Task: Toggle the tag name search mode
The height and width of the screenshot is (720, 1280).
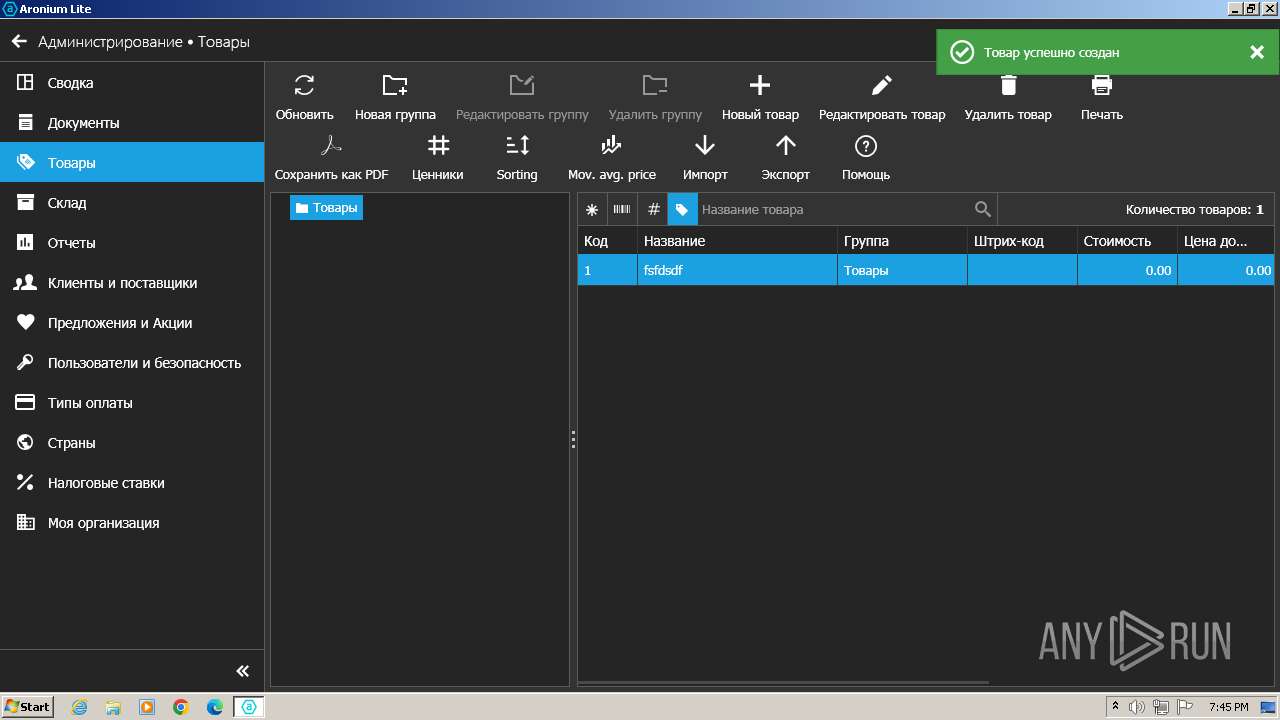Action: 682,210
